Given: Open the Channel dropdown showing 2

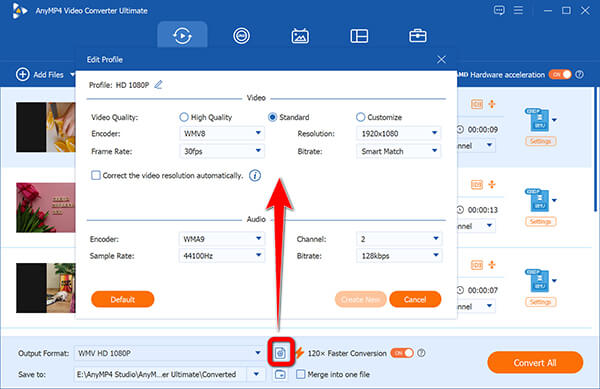Looking at the screenshot, I should [x=399, y=239].
